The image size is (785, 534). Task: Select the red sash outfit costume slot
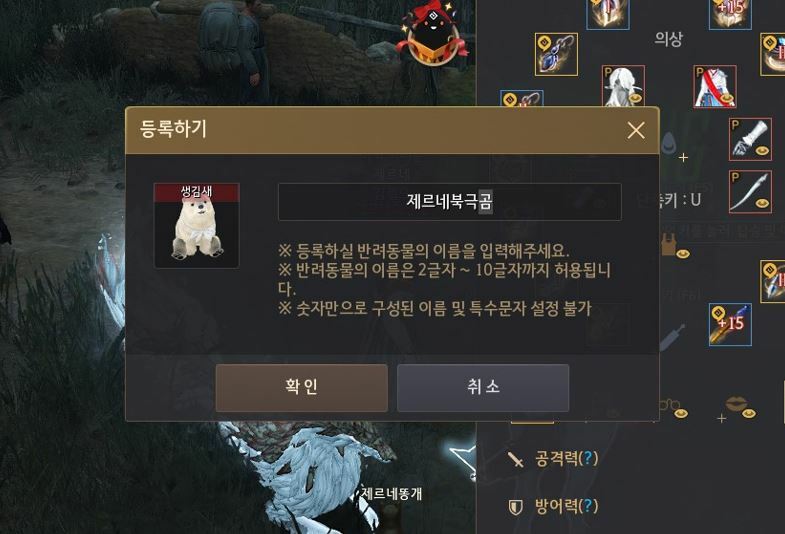(714, 86)
